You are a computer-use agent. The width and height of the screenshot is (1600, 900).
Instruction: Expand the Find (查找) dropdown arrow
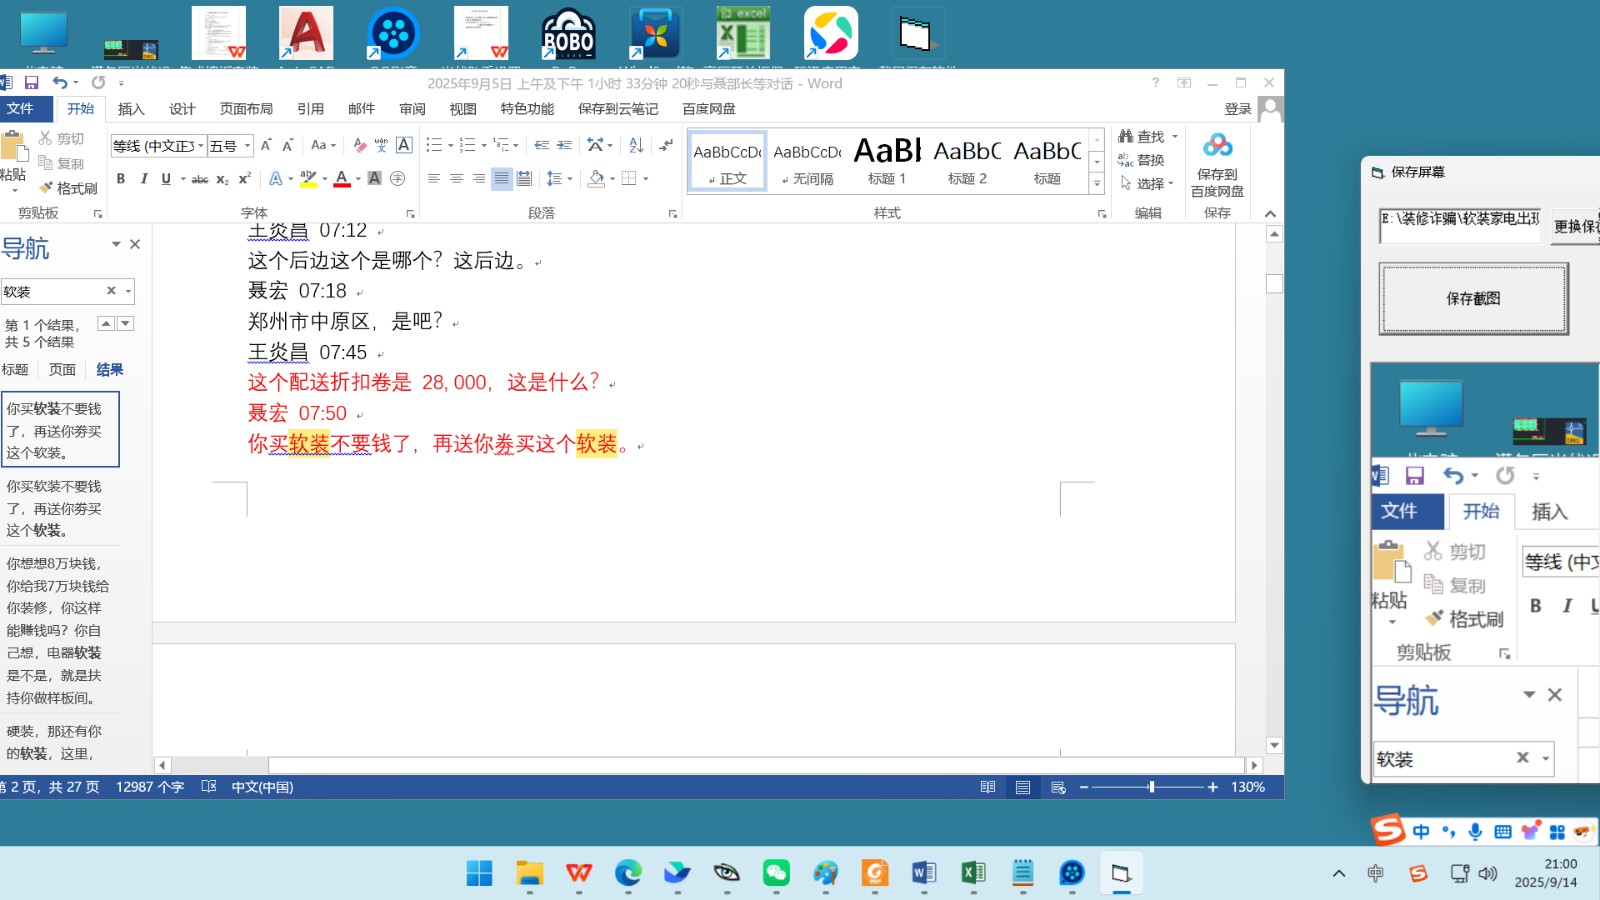coord(1175,137)
